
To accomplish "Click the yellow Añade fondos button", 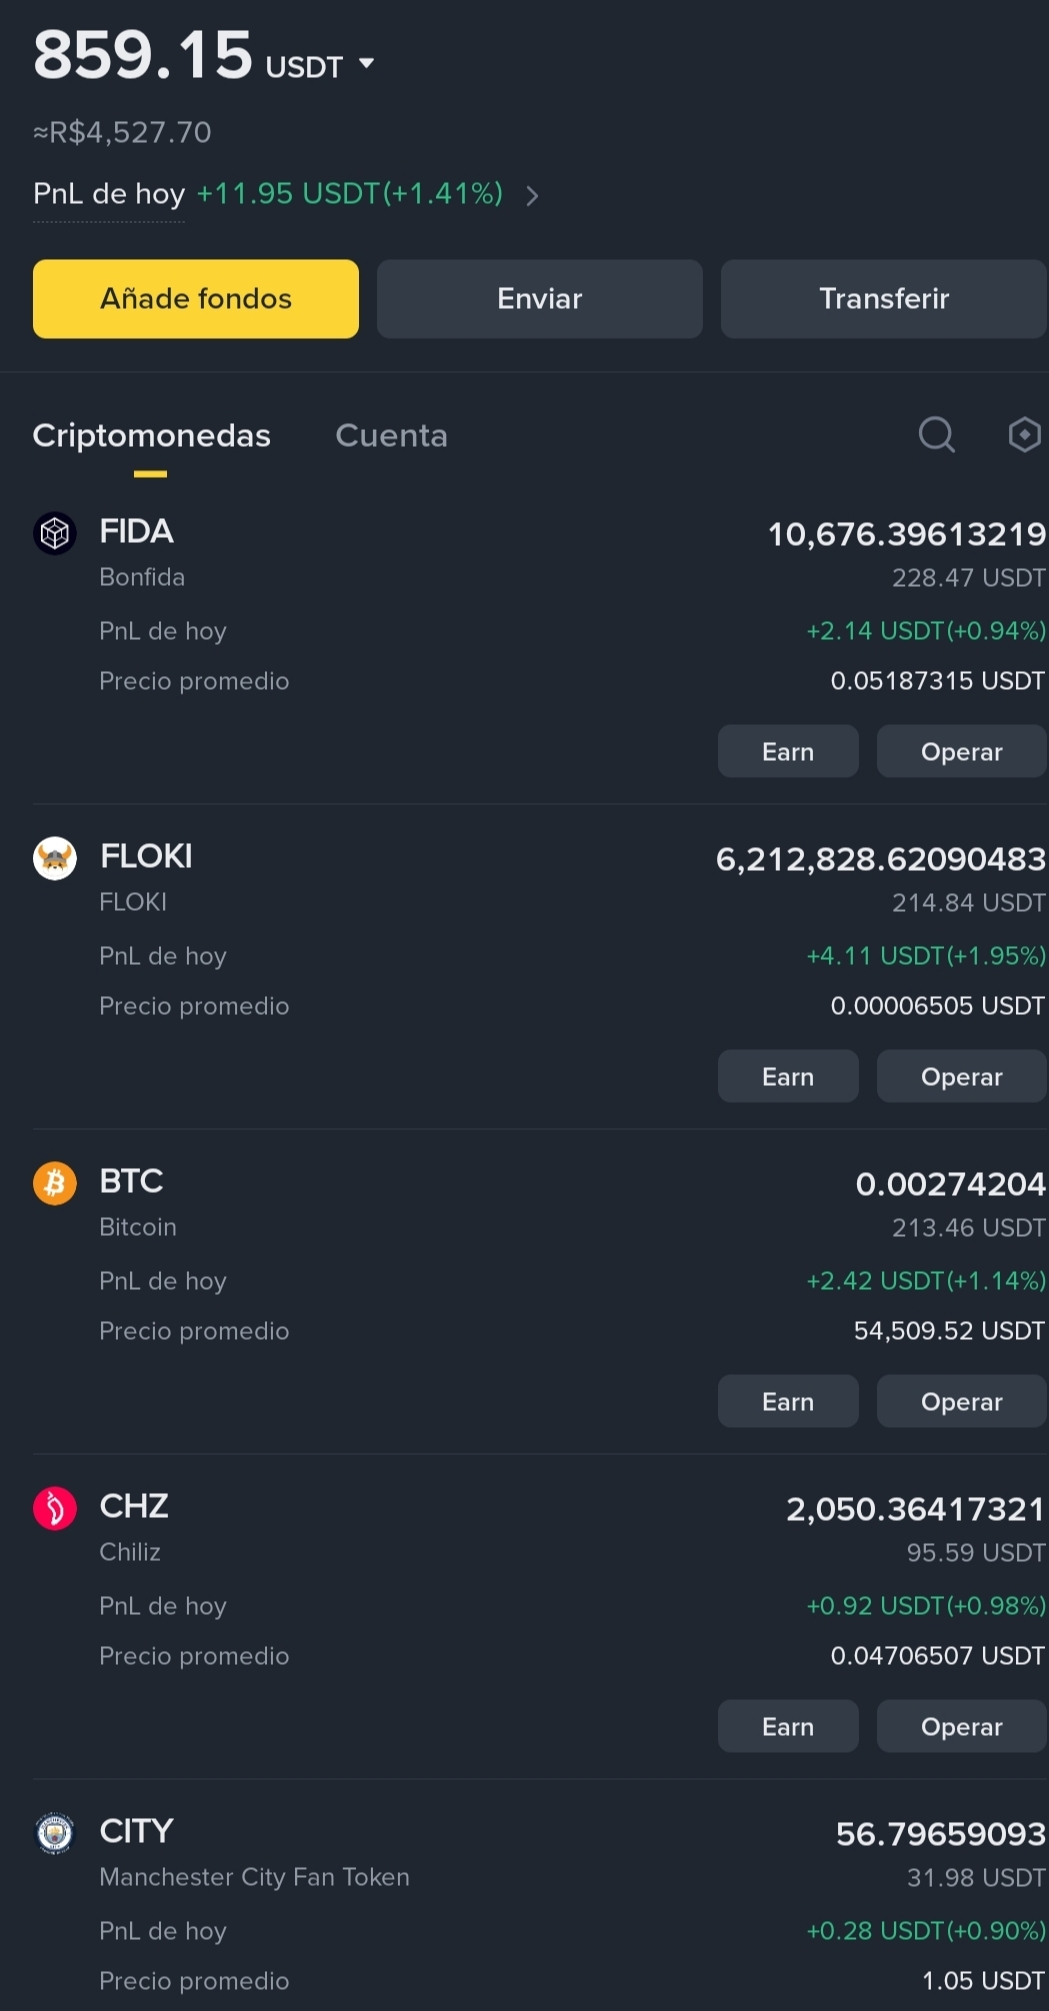I will click(x=196, y=299).
